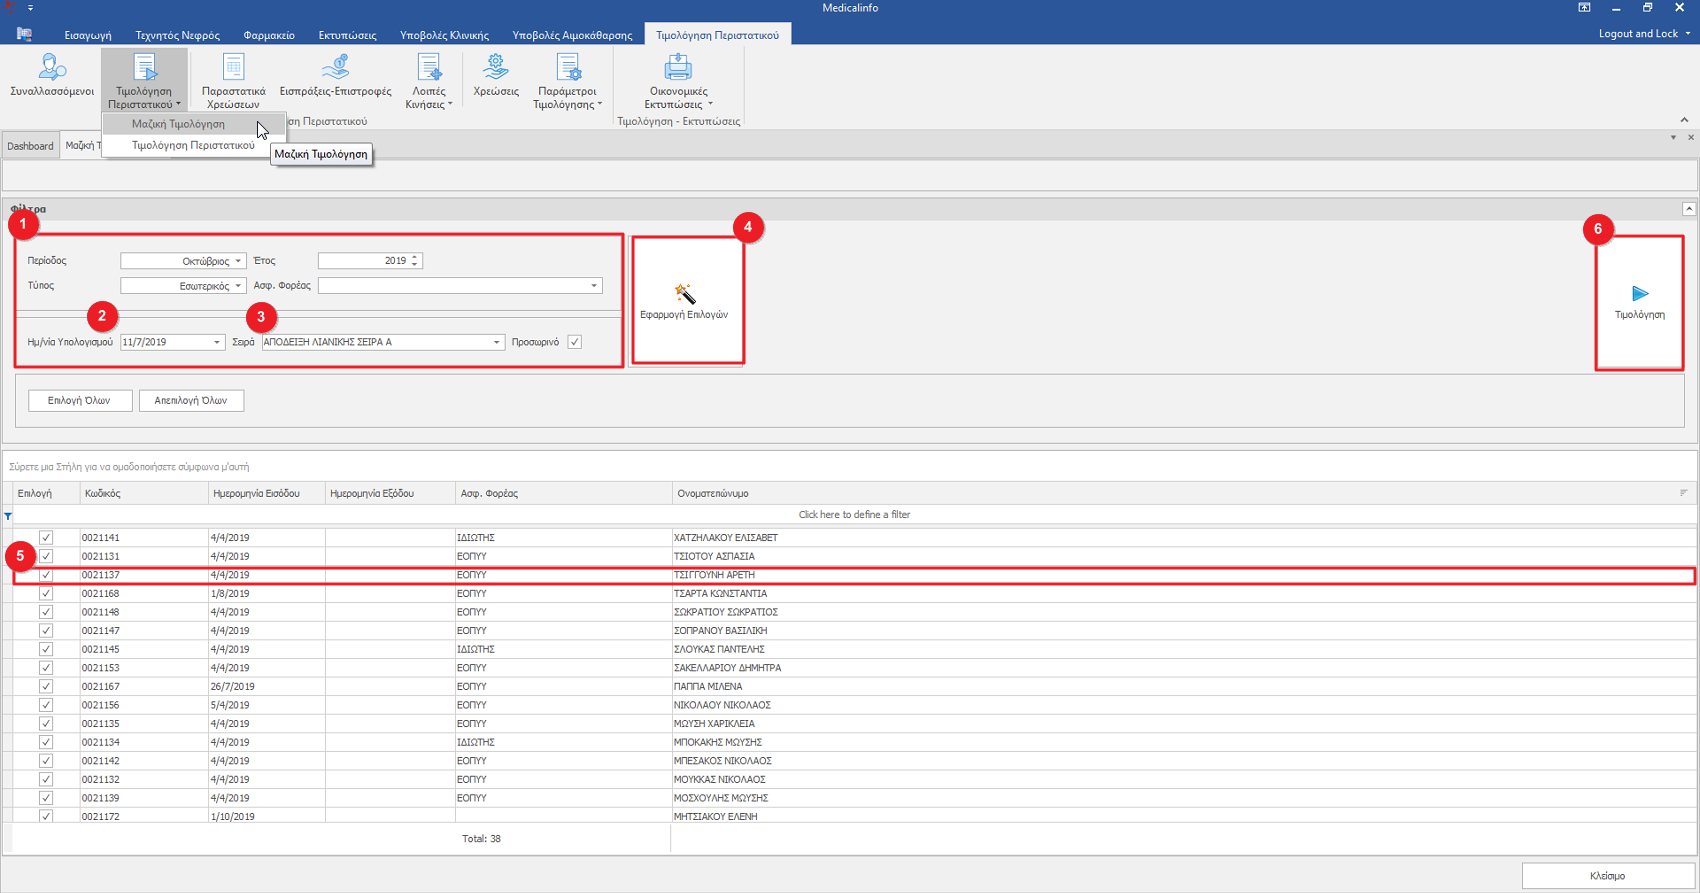Increase the Έτος year stepper
1700x893 pixels.
click(x=415, y=257)
